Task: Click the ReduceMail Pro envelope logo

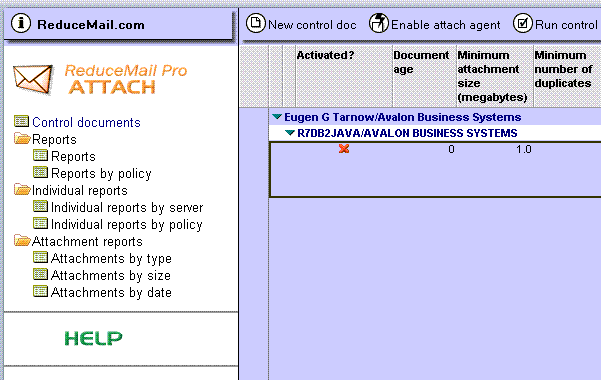Action: point(33,79)
